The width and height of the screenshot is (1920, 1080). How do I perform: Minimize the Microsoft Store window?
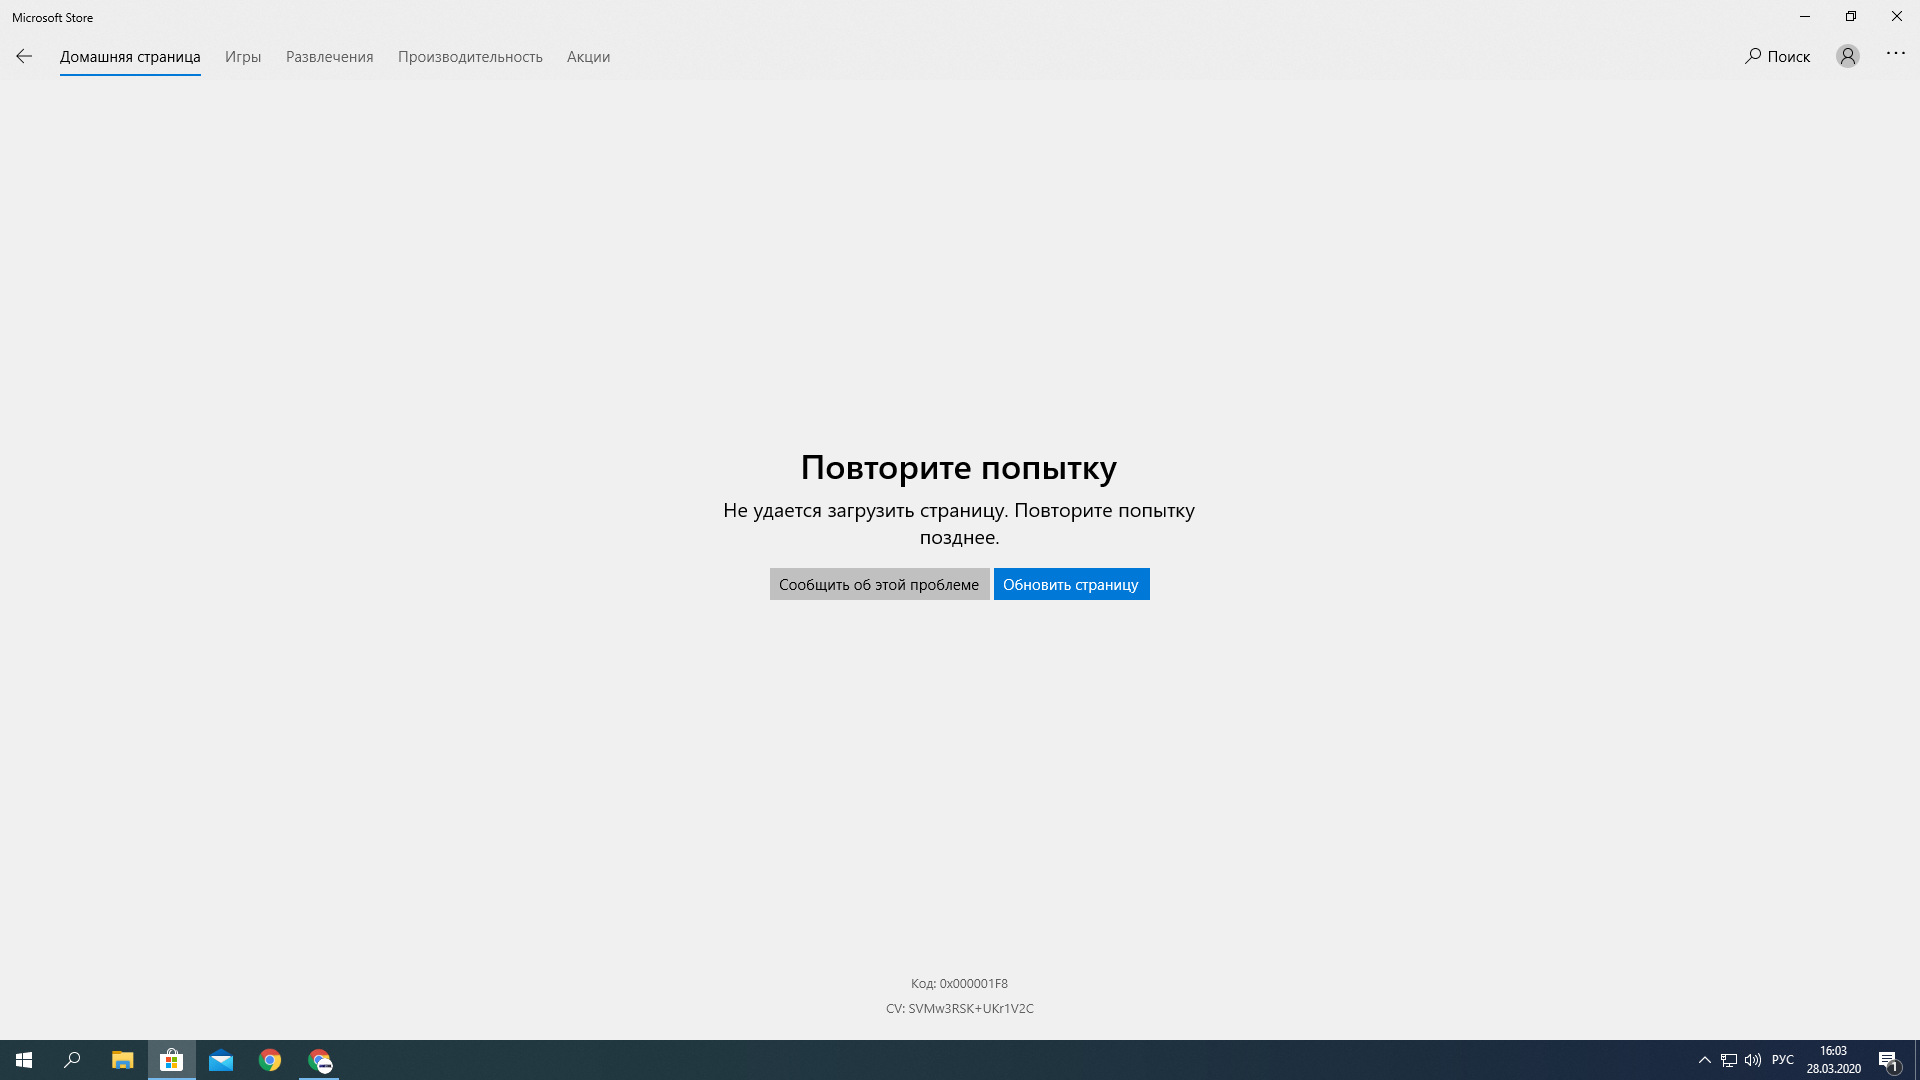(x=1805, y=16)
